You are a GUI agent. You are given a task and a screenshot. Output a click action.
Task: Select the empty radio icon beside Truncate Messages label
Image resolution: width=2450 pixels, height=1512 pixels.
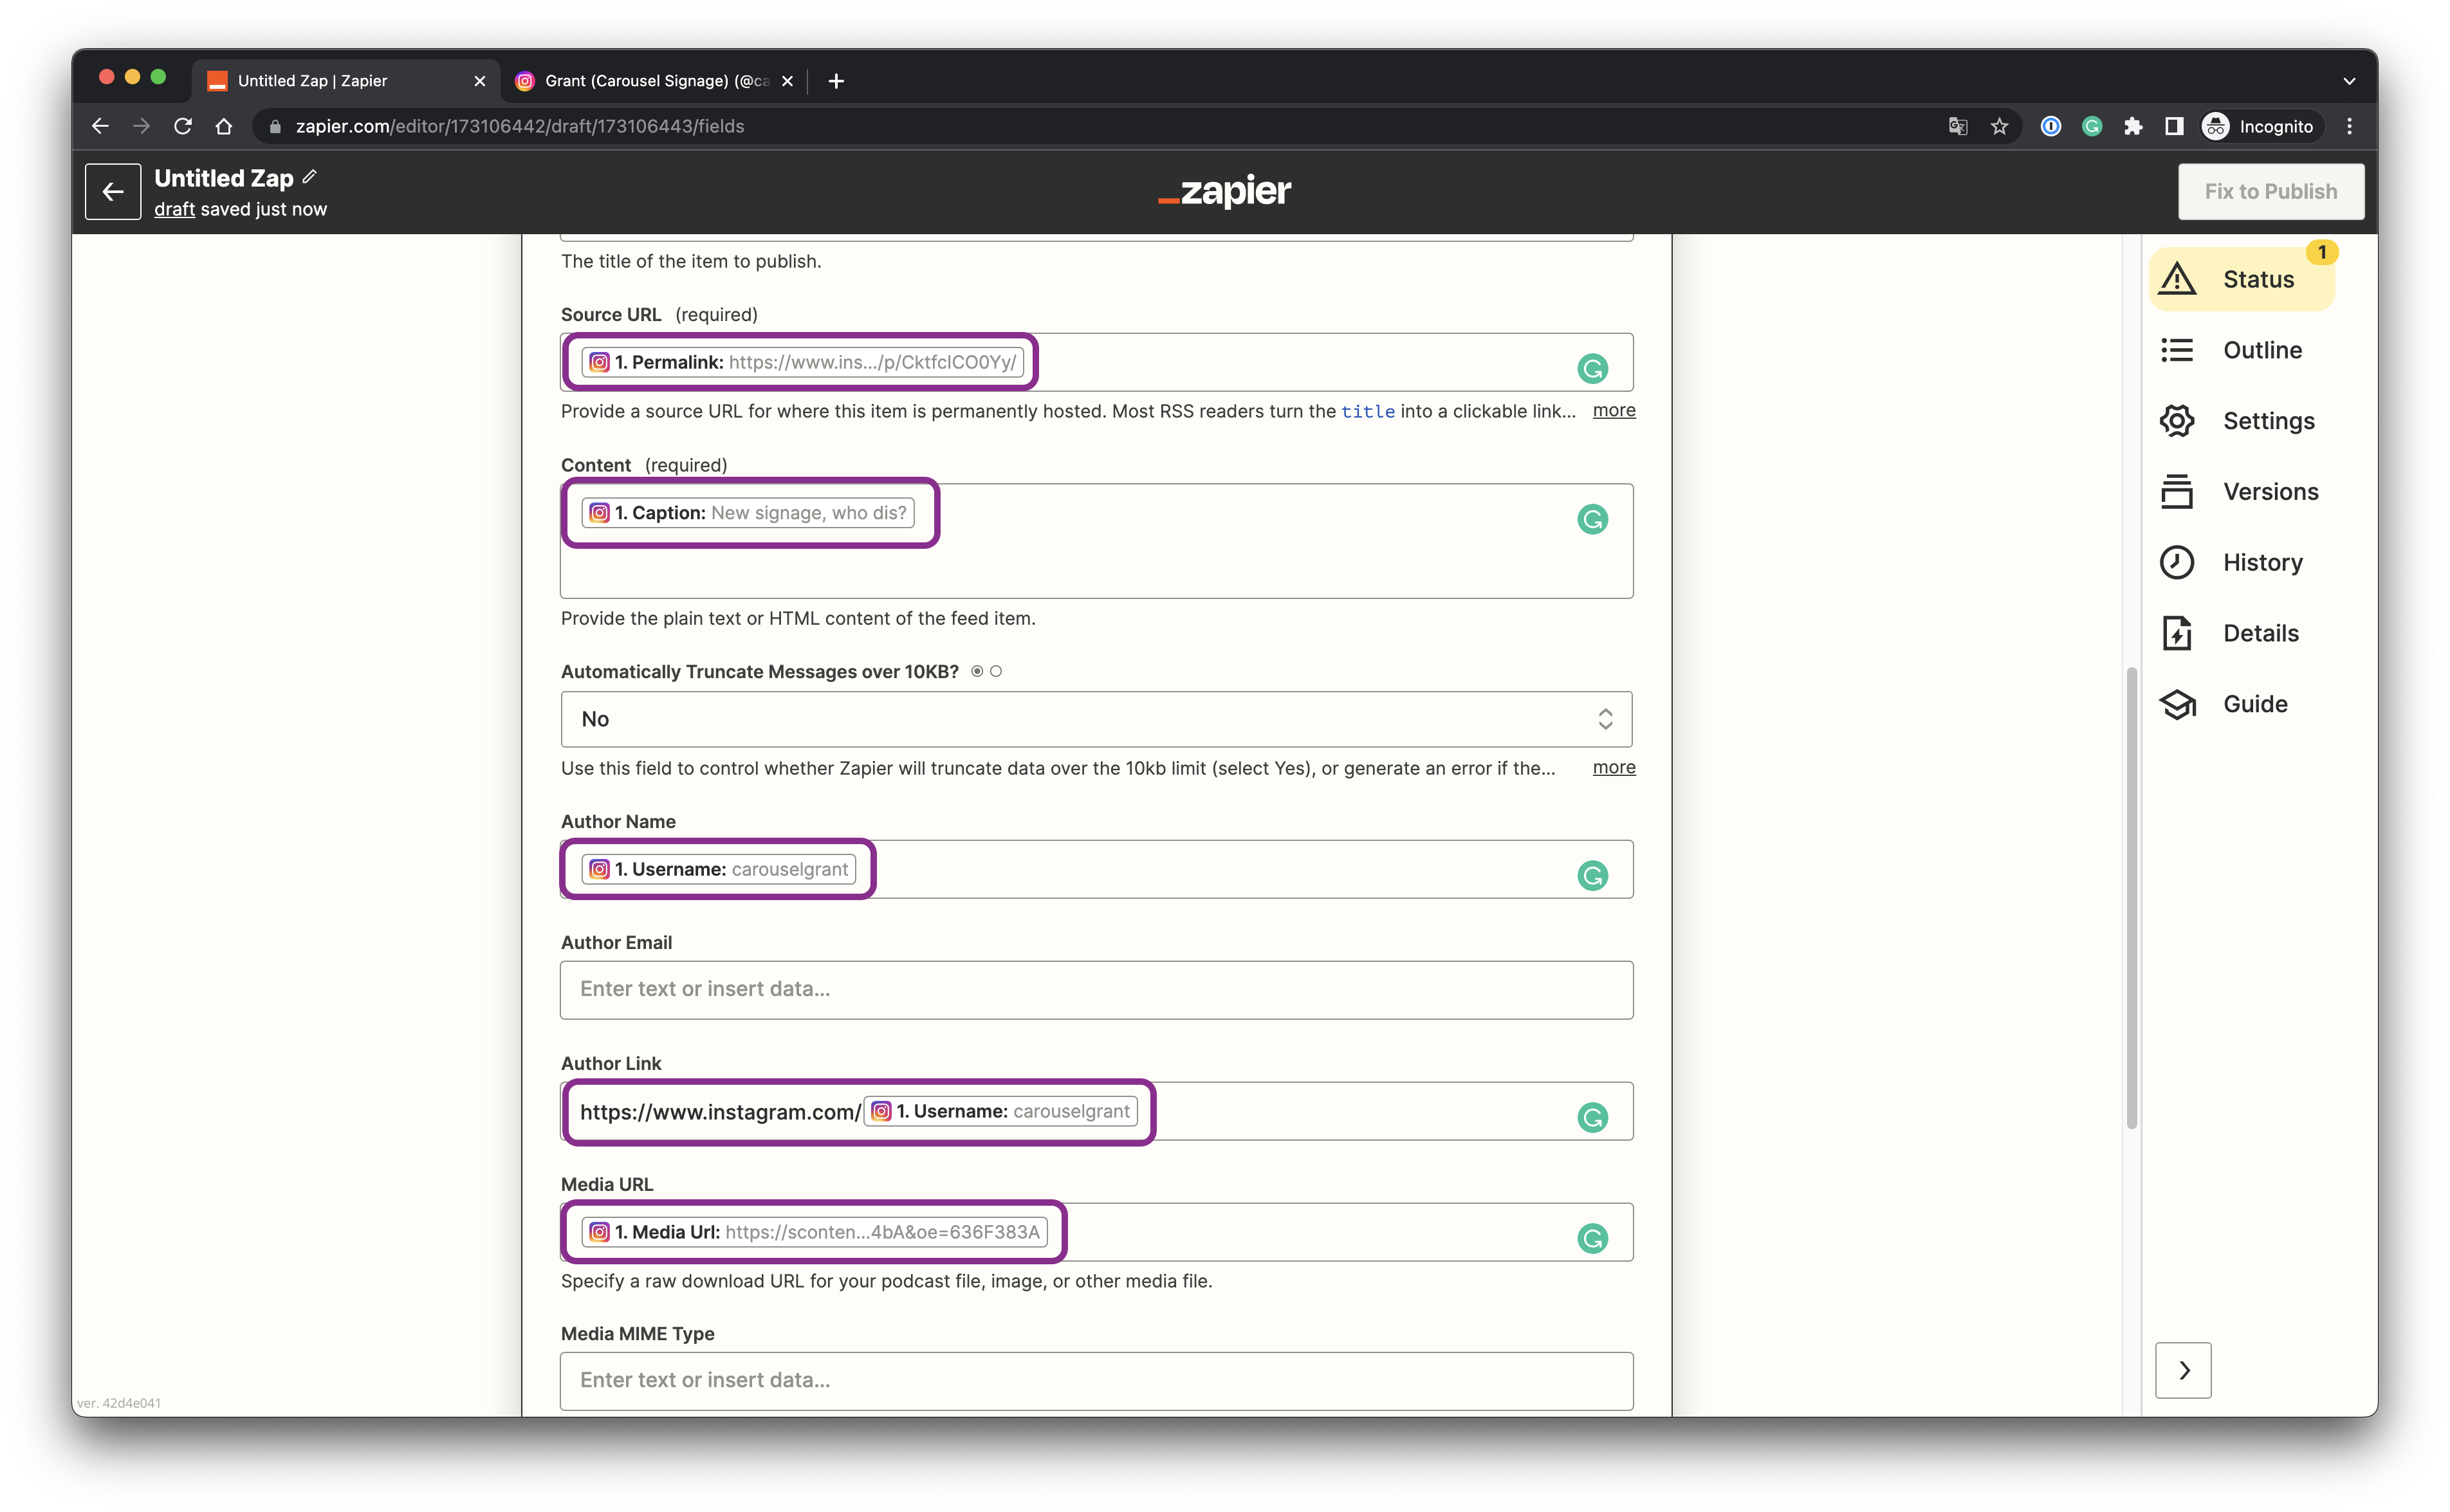click(x=996, y=671)
